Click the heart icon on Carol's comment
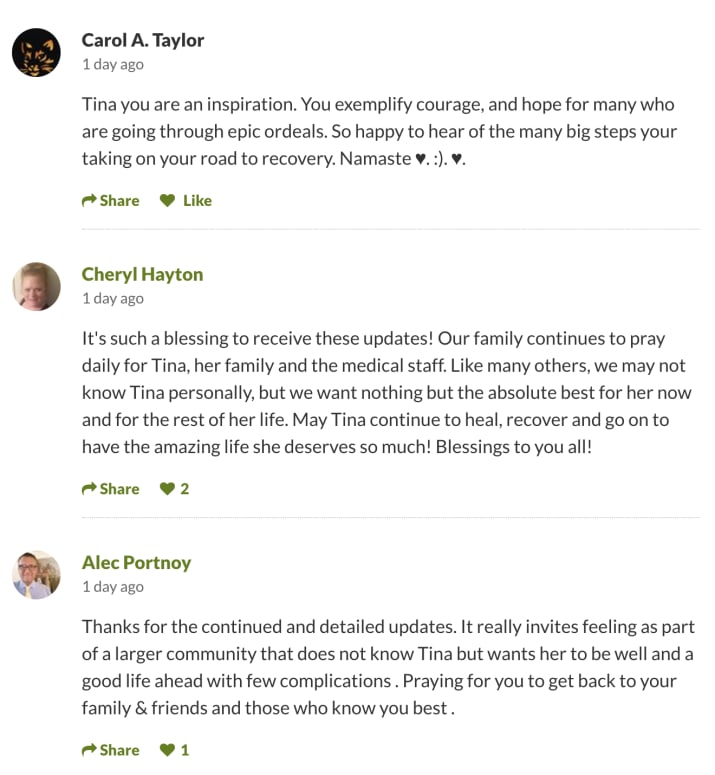 pos(168,200)
